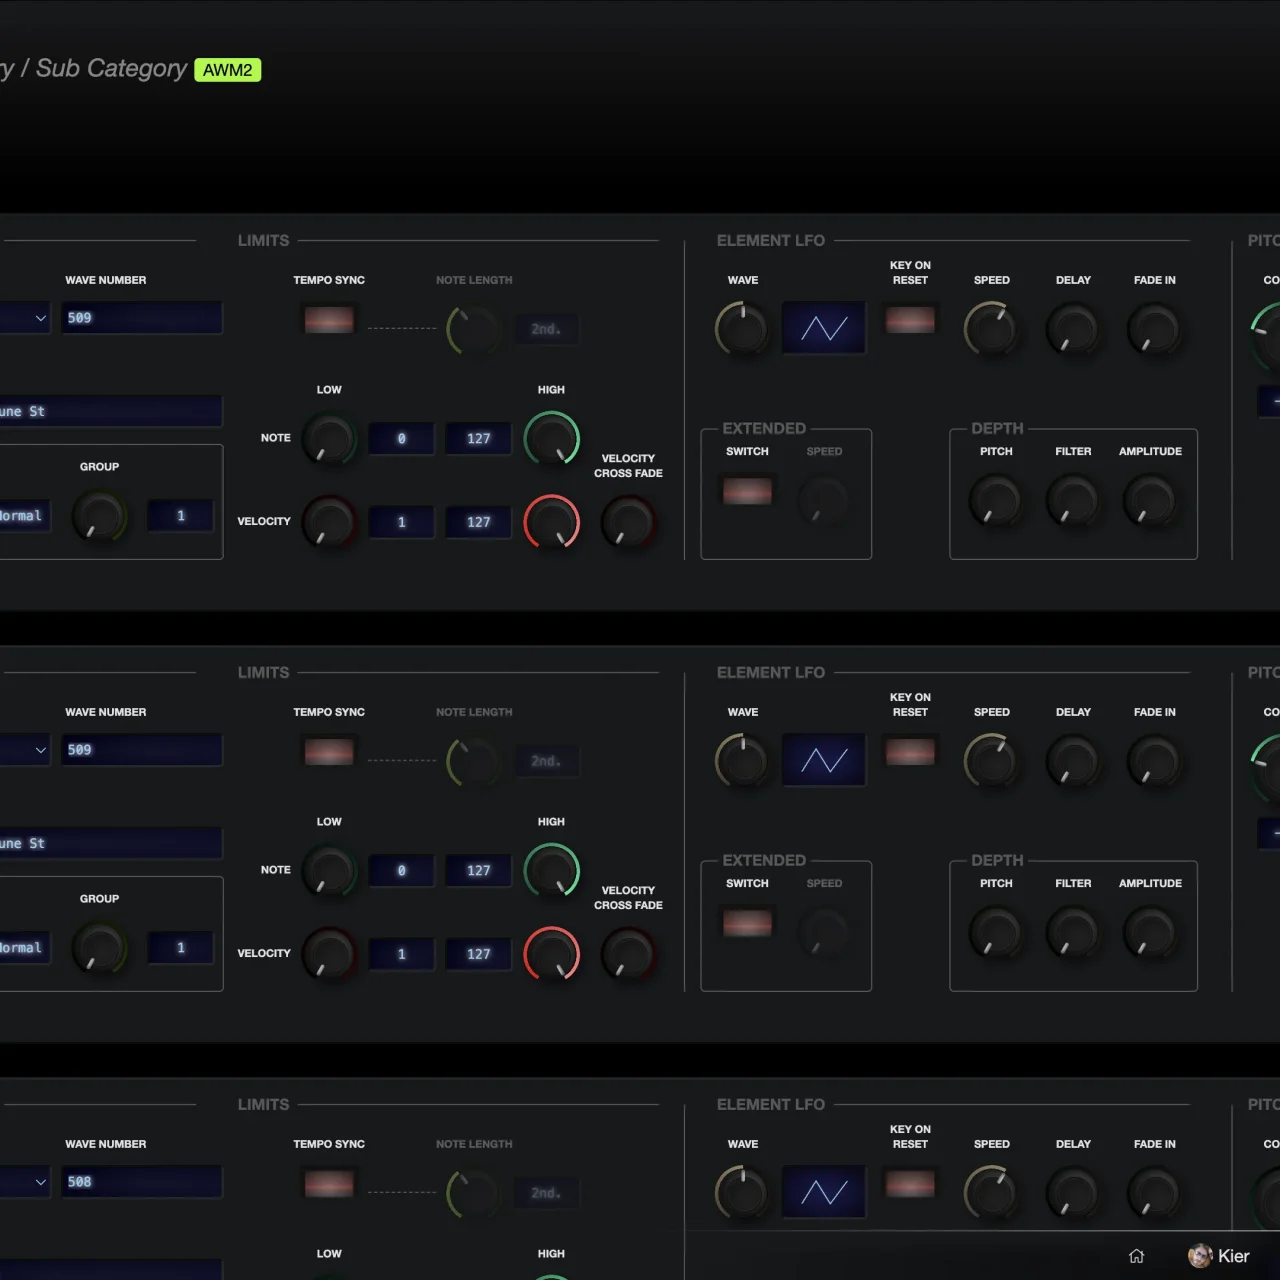The height and width of the screenshot is (1280, 1280).
Task: Click the Amplitude depth knob in middle panel
Action: [1150, 932]
